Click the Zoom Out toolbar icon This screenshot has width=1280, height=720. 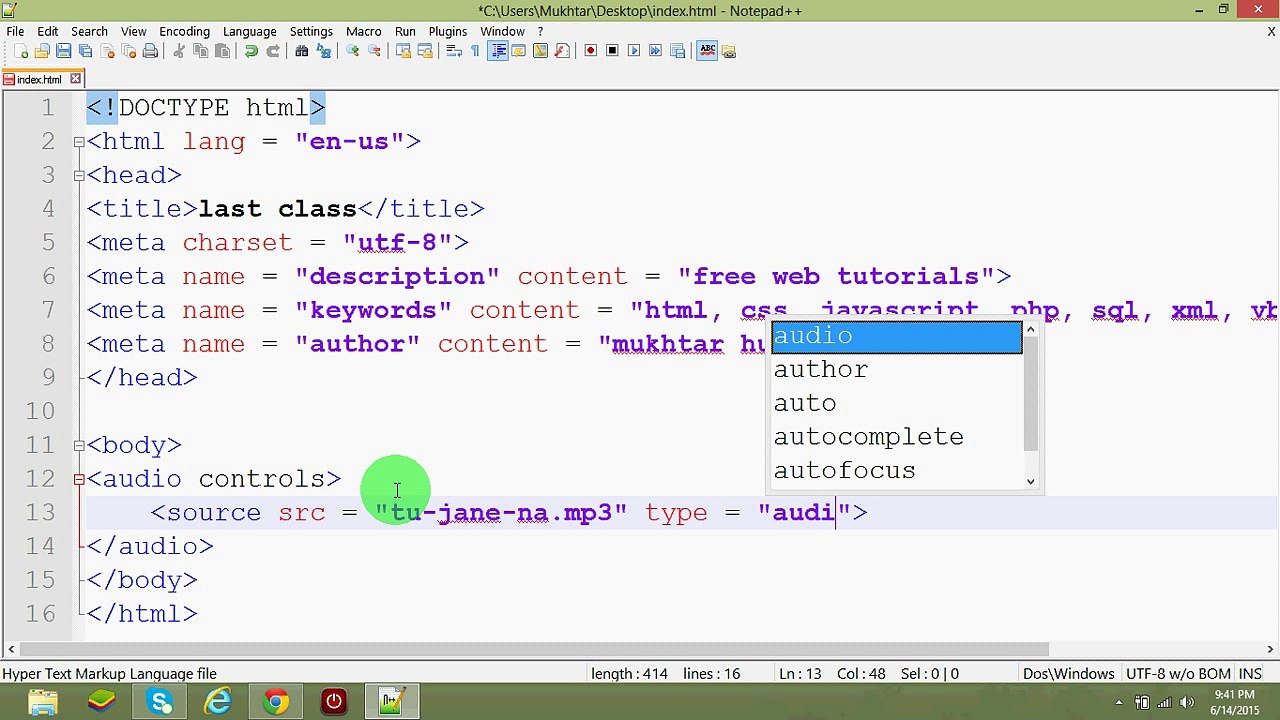click(374, 51)
